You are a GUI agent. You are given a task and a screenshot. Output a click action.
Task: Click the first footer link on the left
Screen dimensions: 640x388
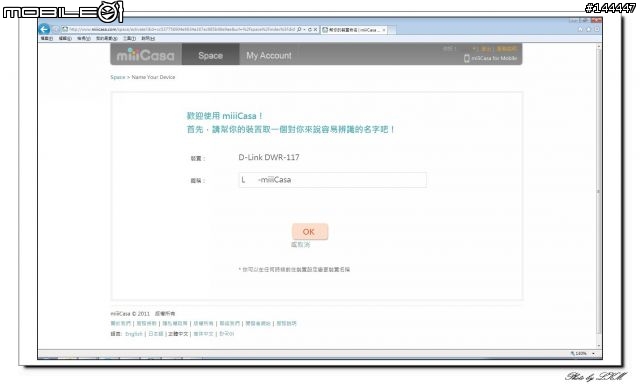coord(120,323)
